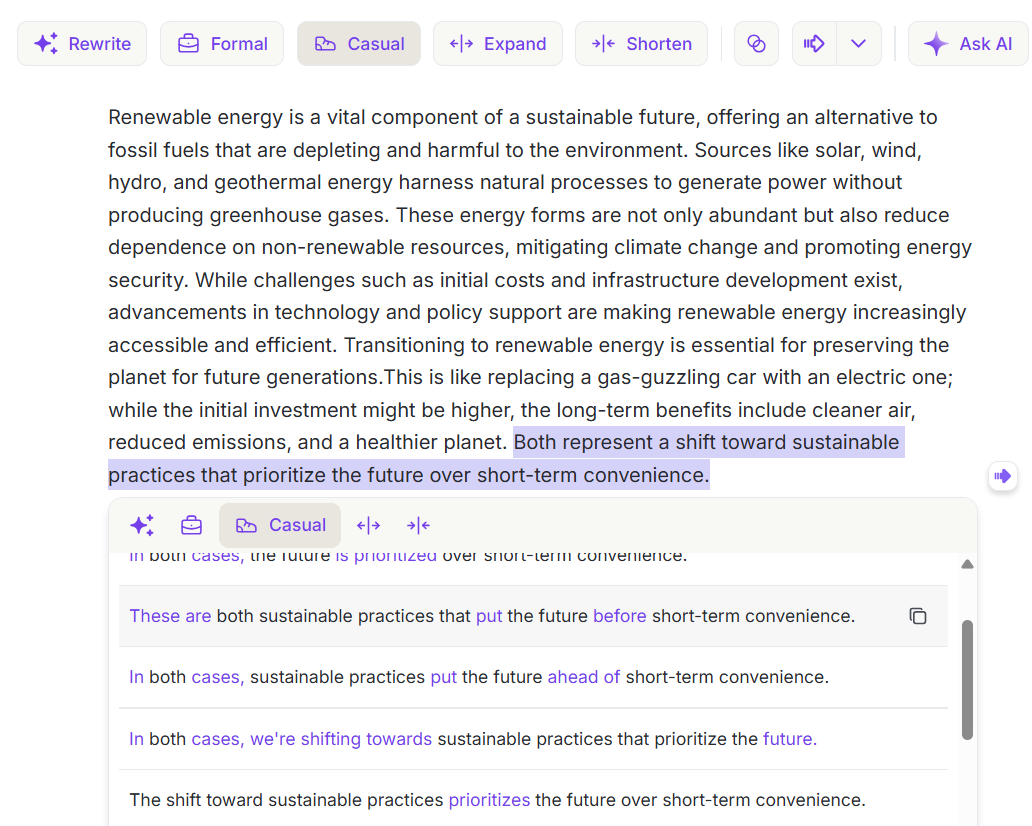Screen dimensions: 1032x826
Task: Choose the suggestion containing "ahead of short-term convenience"
Action: point(479,677)
